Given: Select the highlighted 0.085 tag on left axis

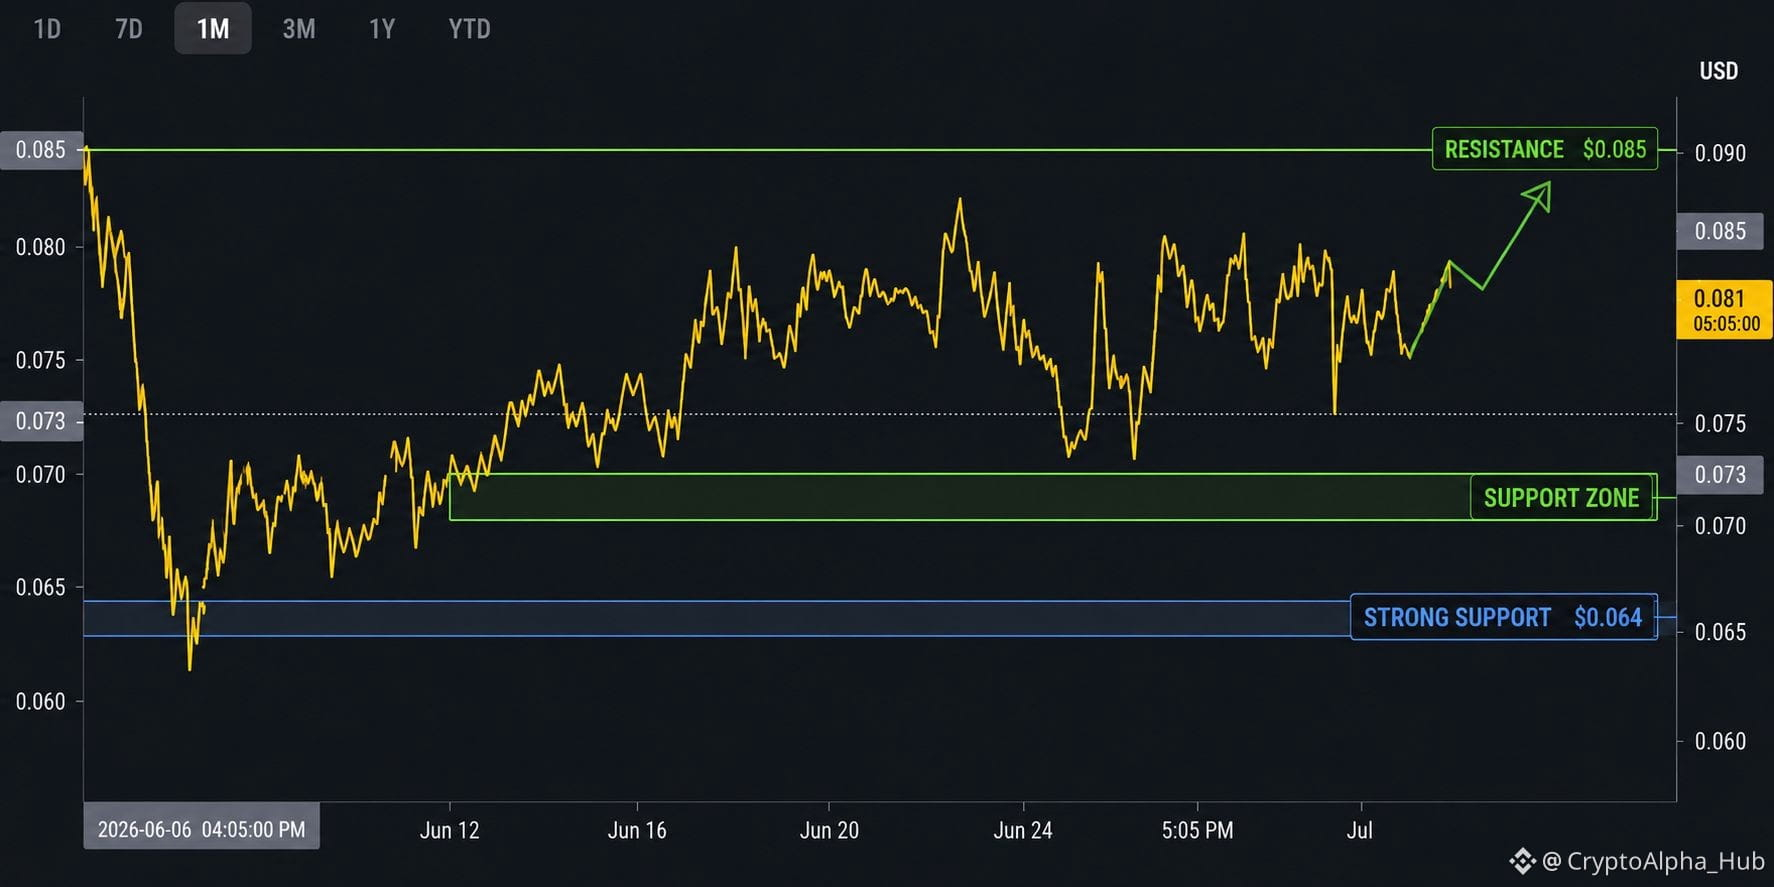Looking at the screenshot, I should 41,150.
